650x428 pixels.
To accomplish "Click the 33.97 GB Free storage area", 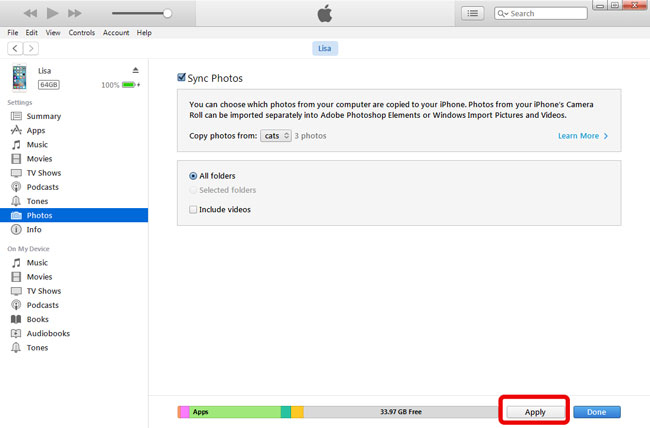I will (400, 412).
